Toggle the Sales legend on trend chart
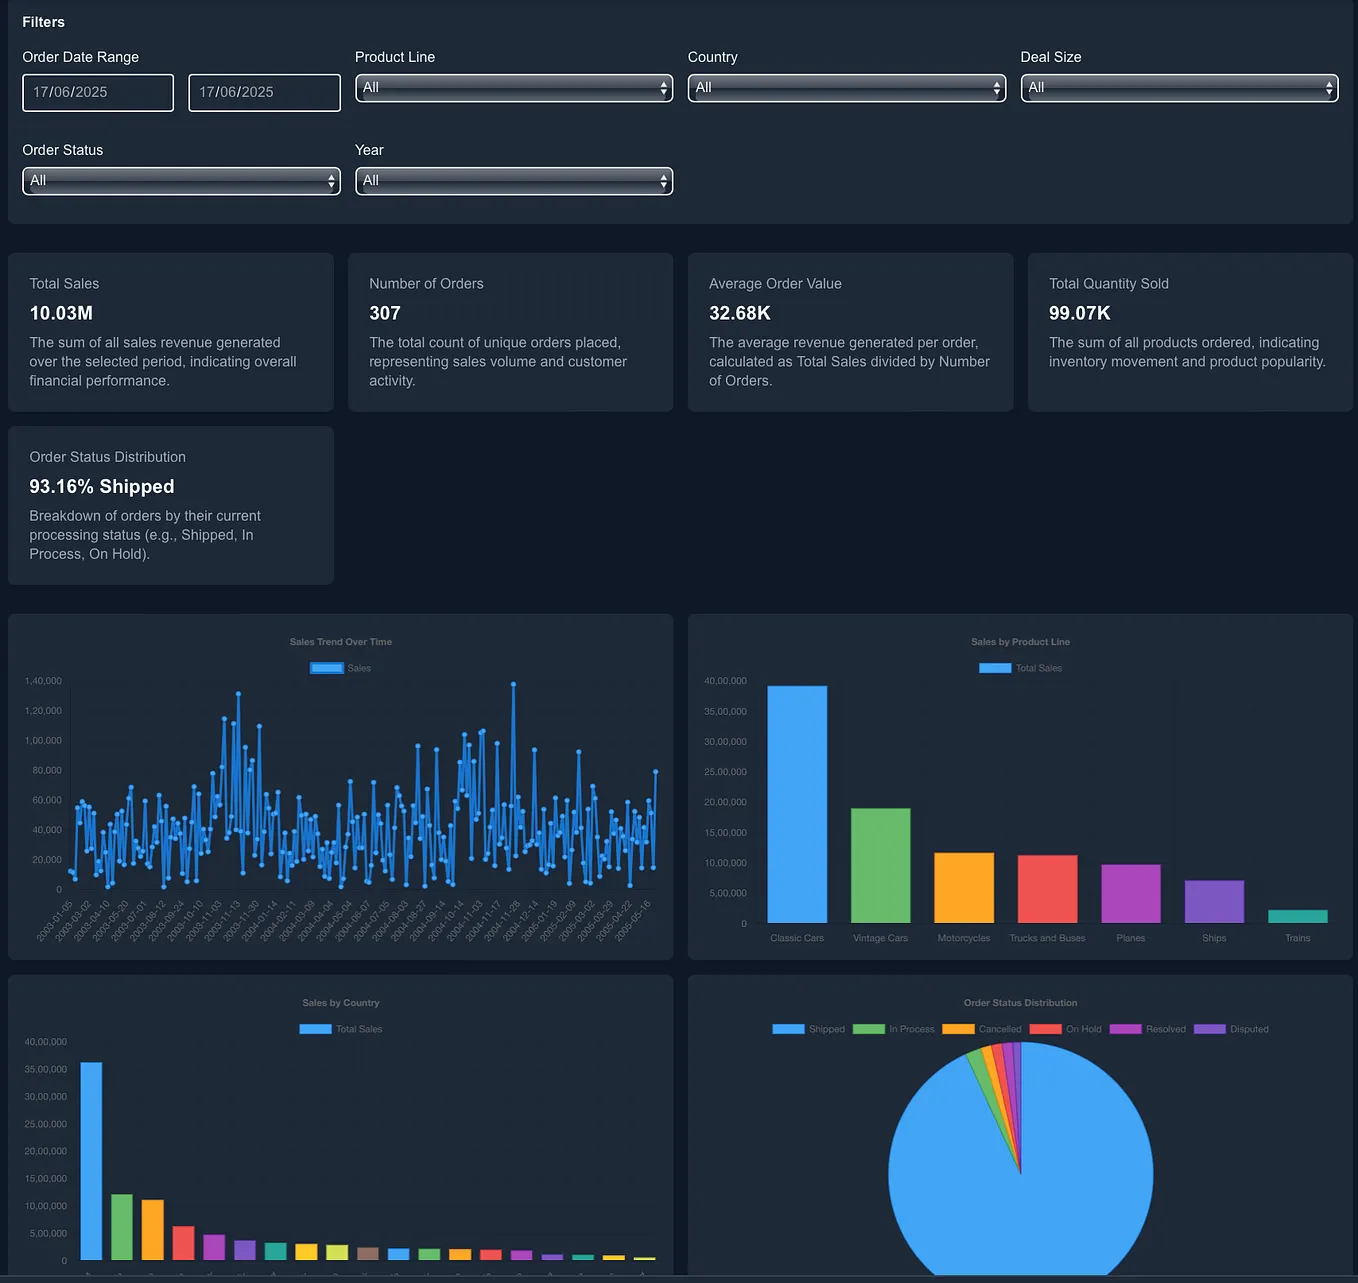 coord(340,668)
